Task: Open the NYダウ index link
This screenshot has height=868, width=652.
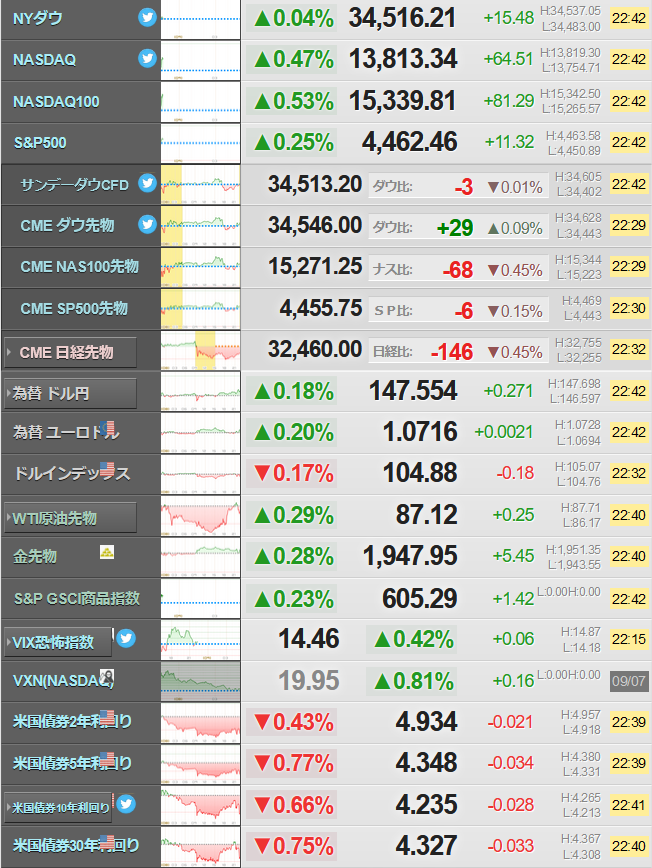Action: tap(38, 18)
